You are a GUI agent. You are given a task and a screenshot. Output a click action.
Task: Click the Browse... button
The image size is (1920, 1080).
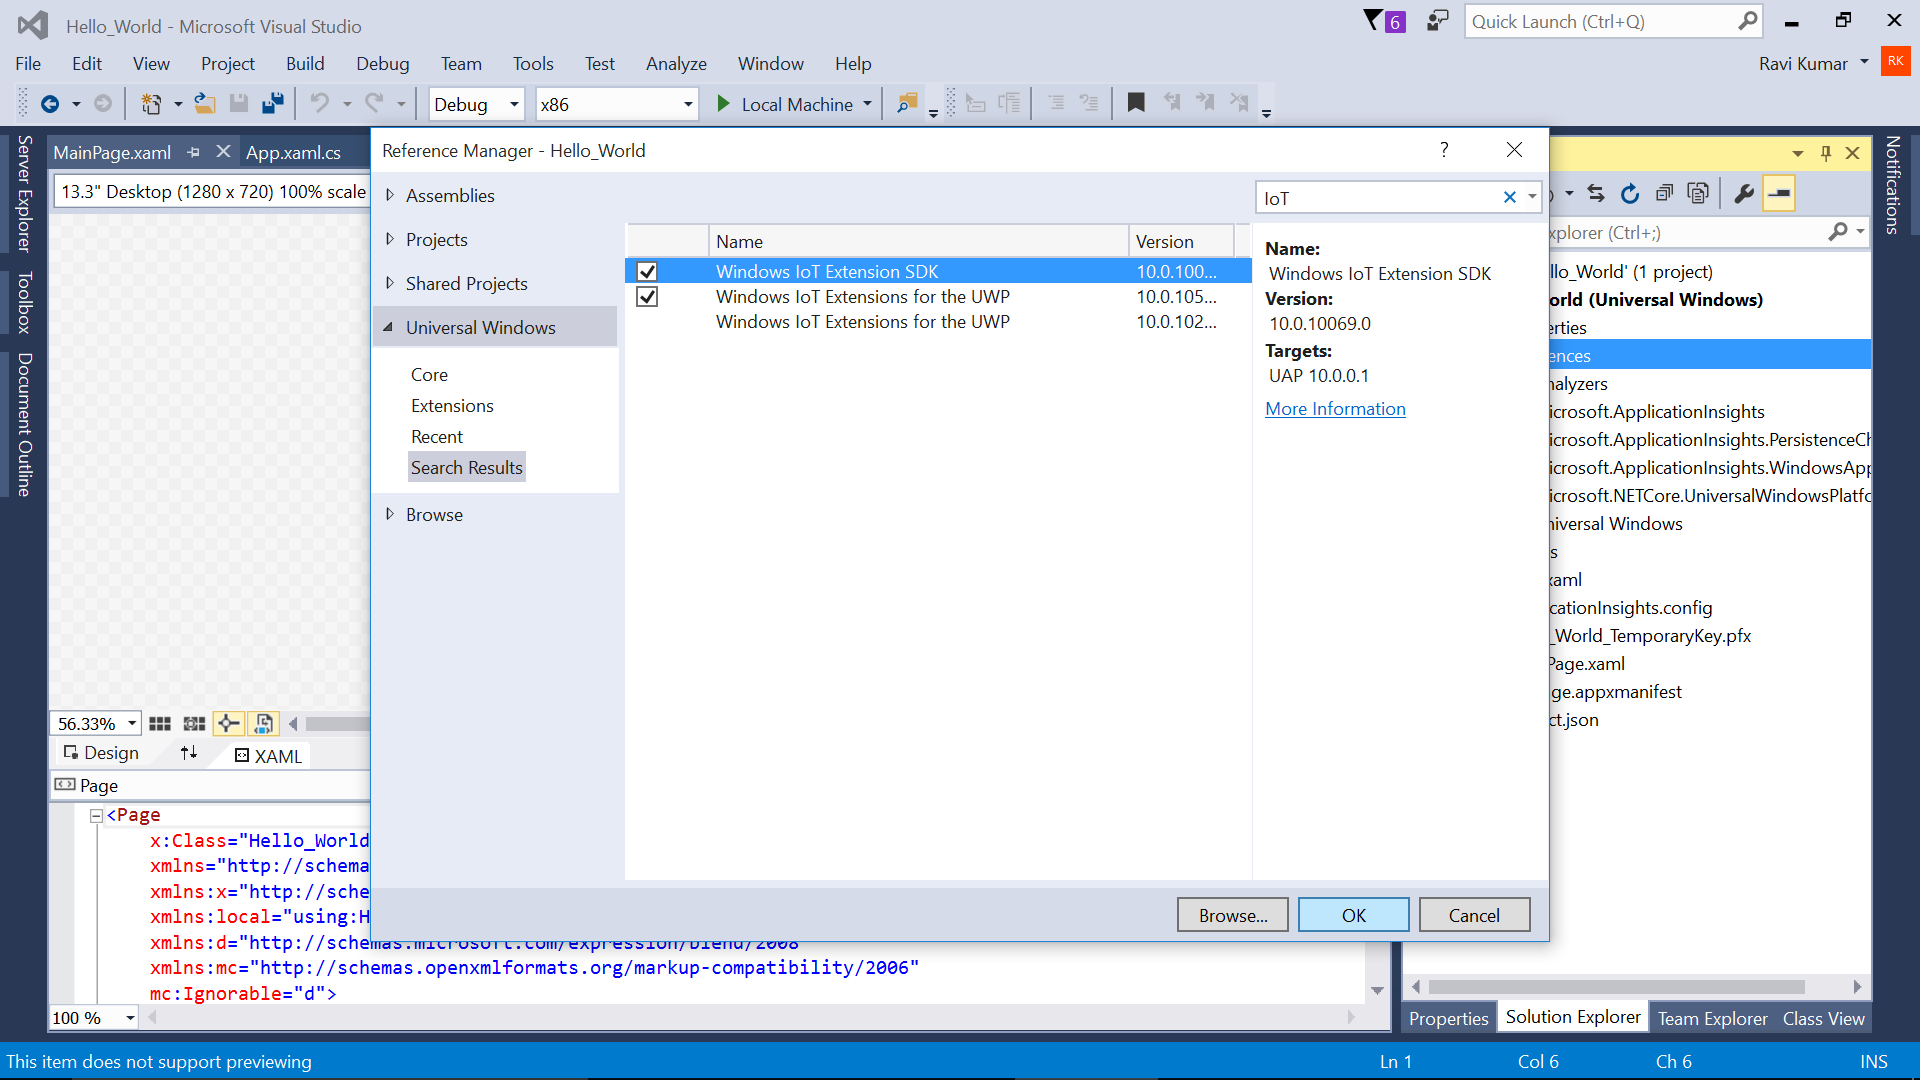[x=1232, y=915]
